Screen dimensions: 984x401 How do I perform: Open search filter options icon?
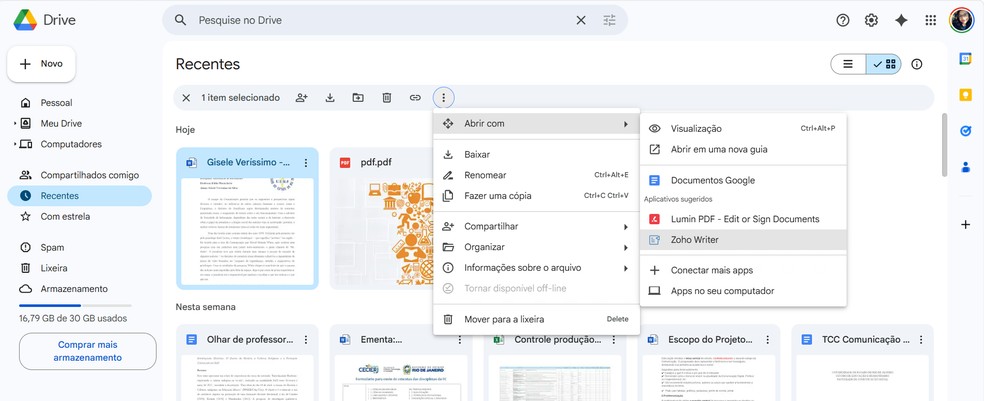pos(610,20)
